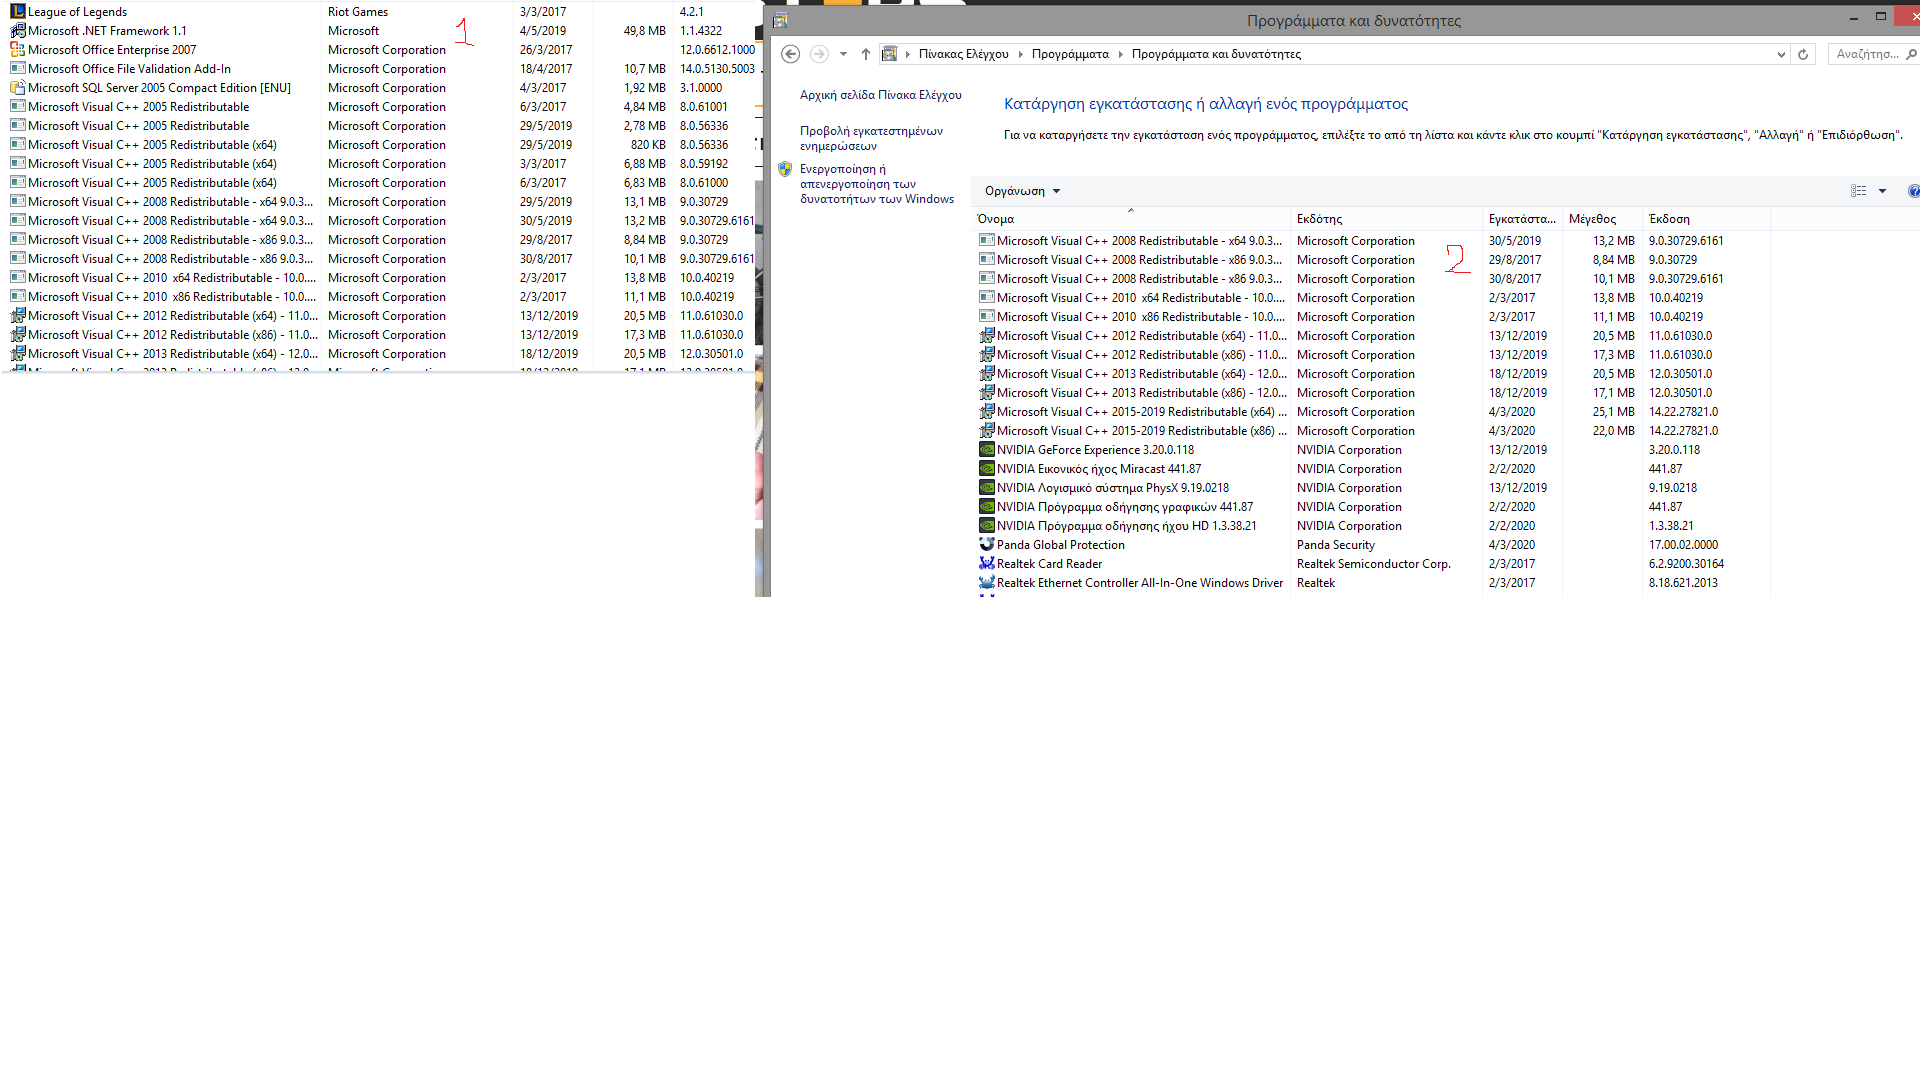Expand the view options dropdown arrow
The height and width of the screenshot is (1080, 1920).
(1882, 191)
